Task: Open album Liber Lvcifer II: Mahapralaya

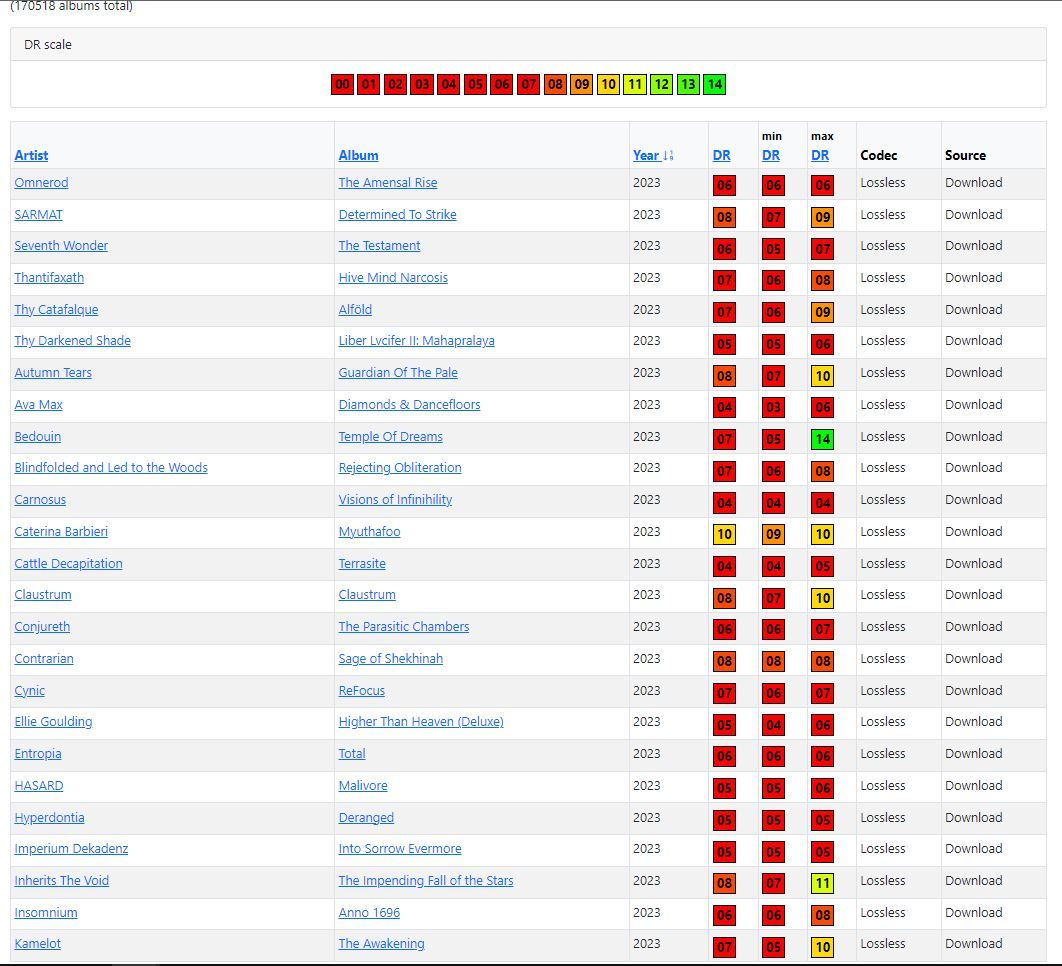Action: point(417,341)
